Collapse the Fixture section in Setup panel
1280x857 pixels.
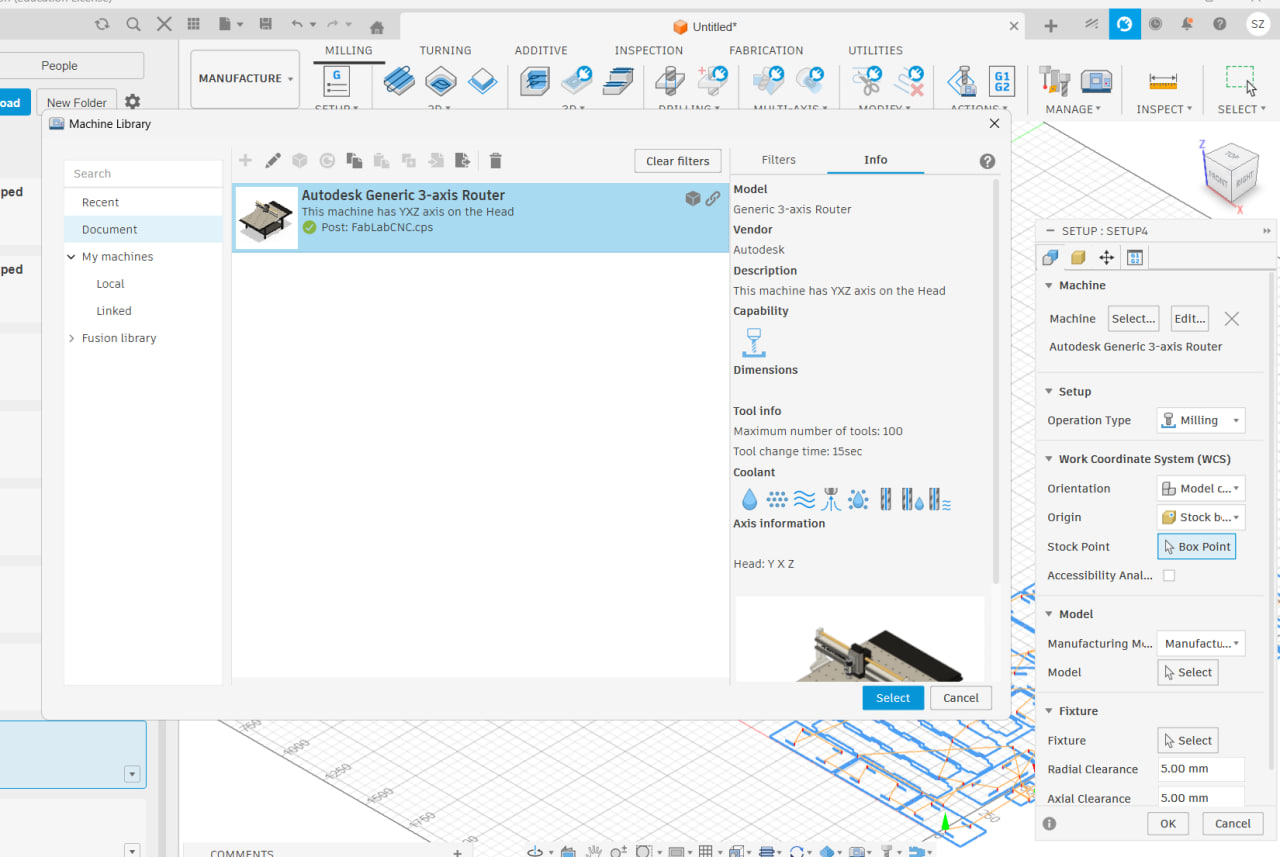click(1049, 712)
